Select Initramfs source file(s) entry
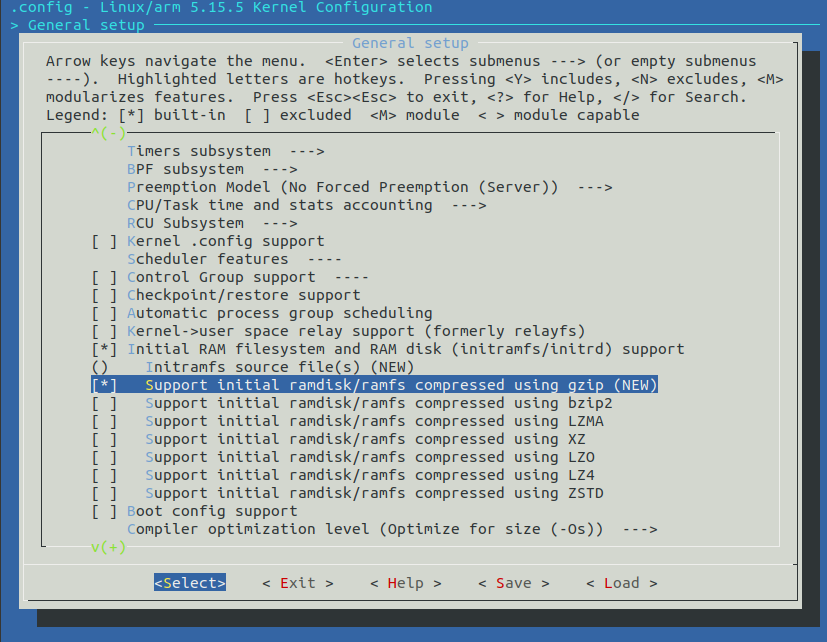 tap(253, 367)
